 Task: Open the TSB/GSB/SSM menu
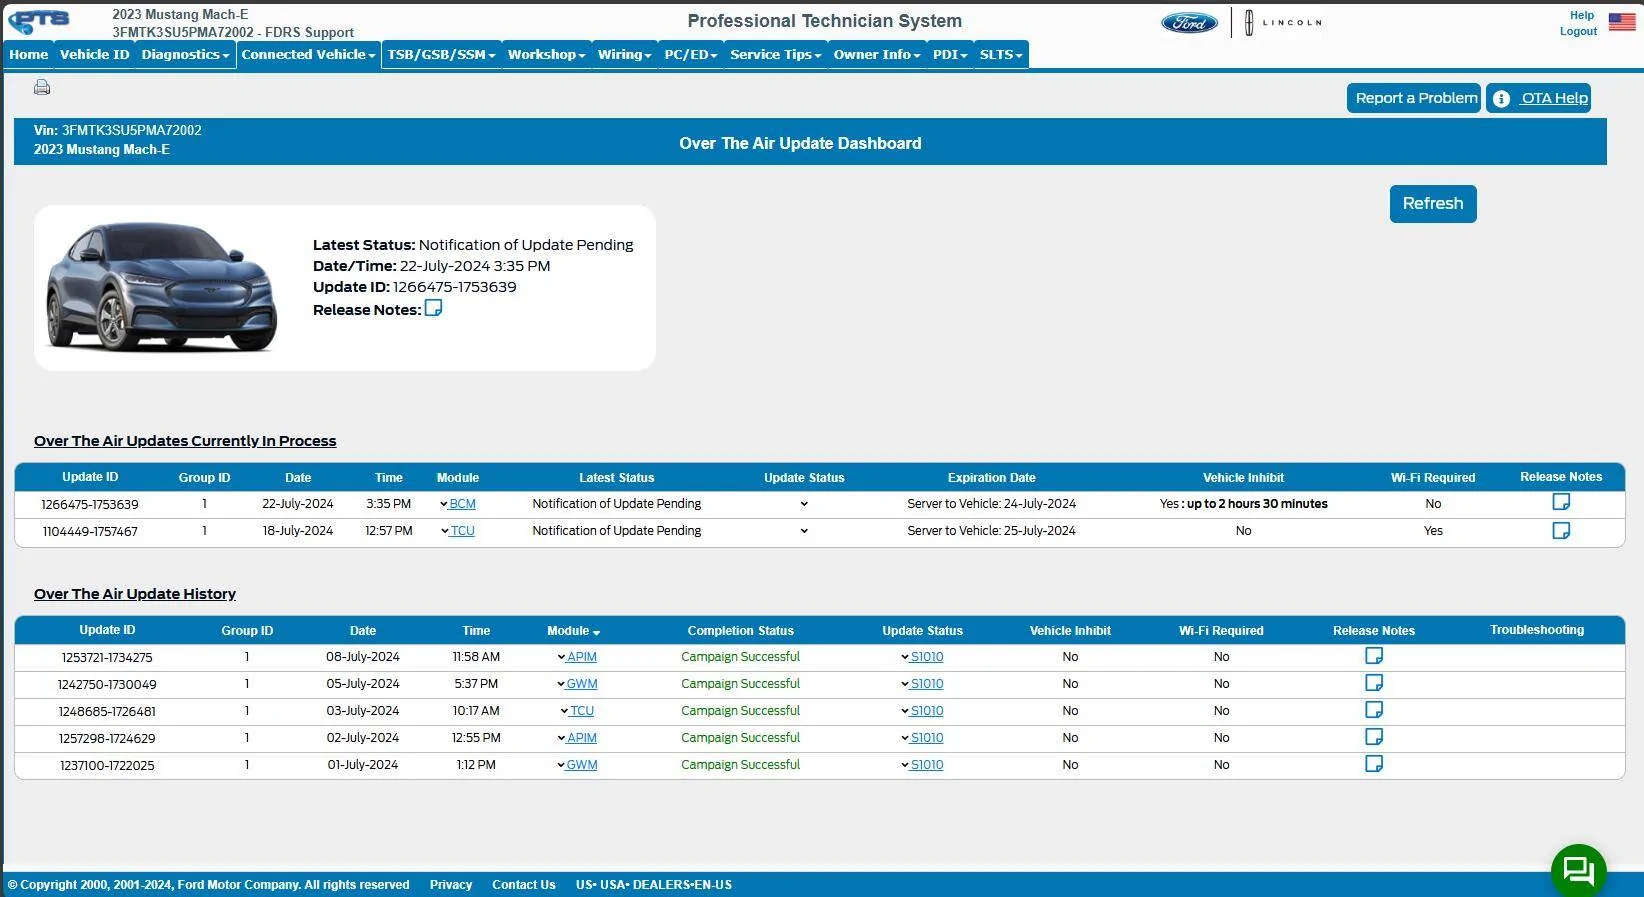(x=441, y=55)
